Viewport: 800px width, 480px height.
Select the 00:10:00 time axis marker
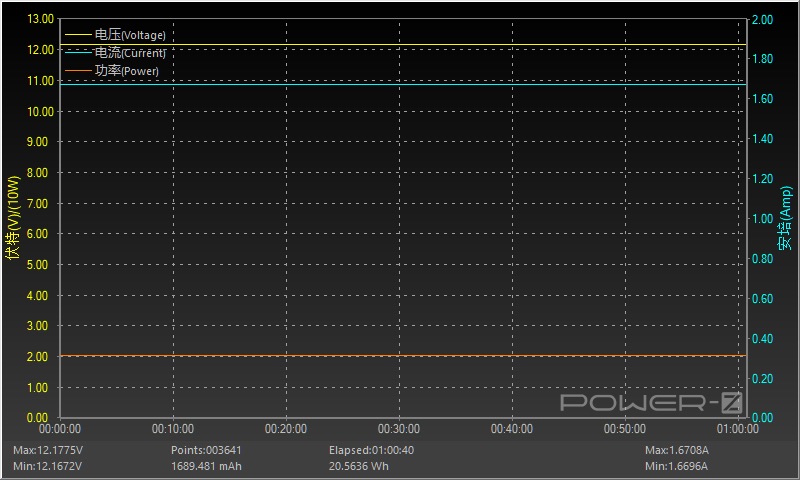pyautogui.click(x=173, y=428)
